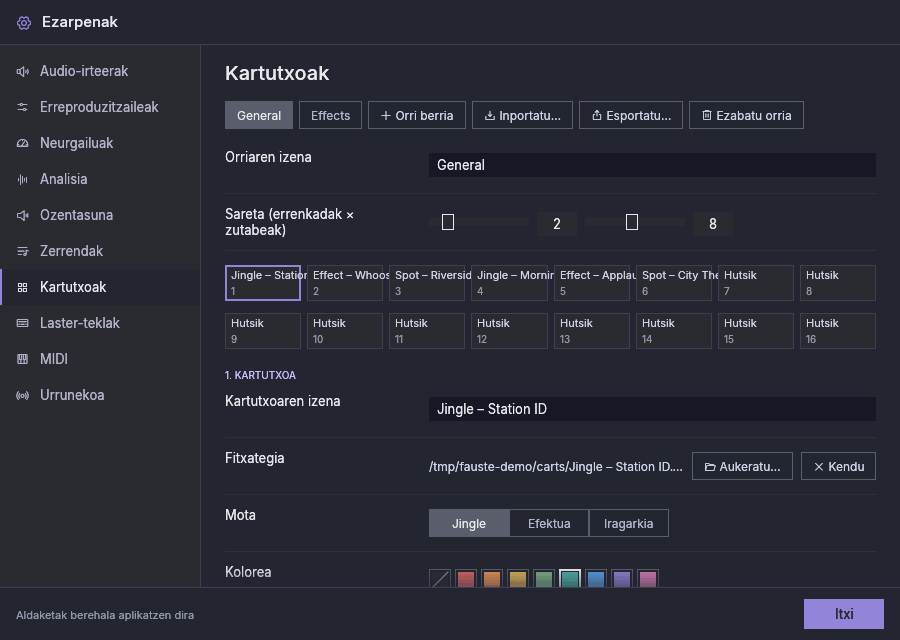Click the Ezarpenak gear icon in header
This screenshot has width=900, height=640.
(x=24, y=22)
